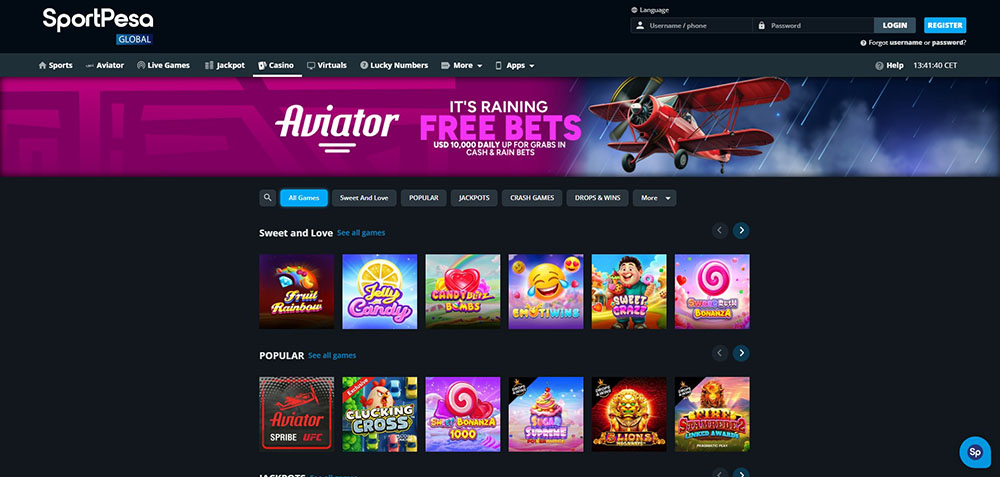Click the SportPesa Global logo
1000x477 pixels.
[98, 26]
